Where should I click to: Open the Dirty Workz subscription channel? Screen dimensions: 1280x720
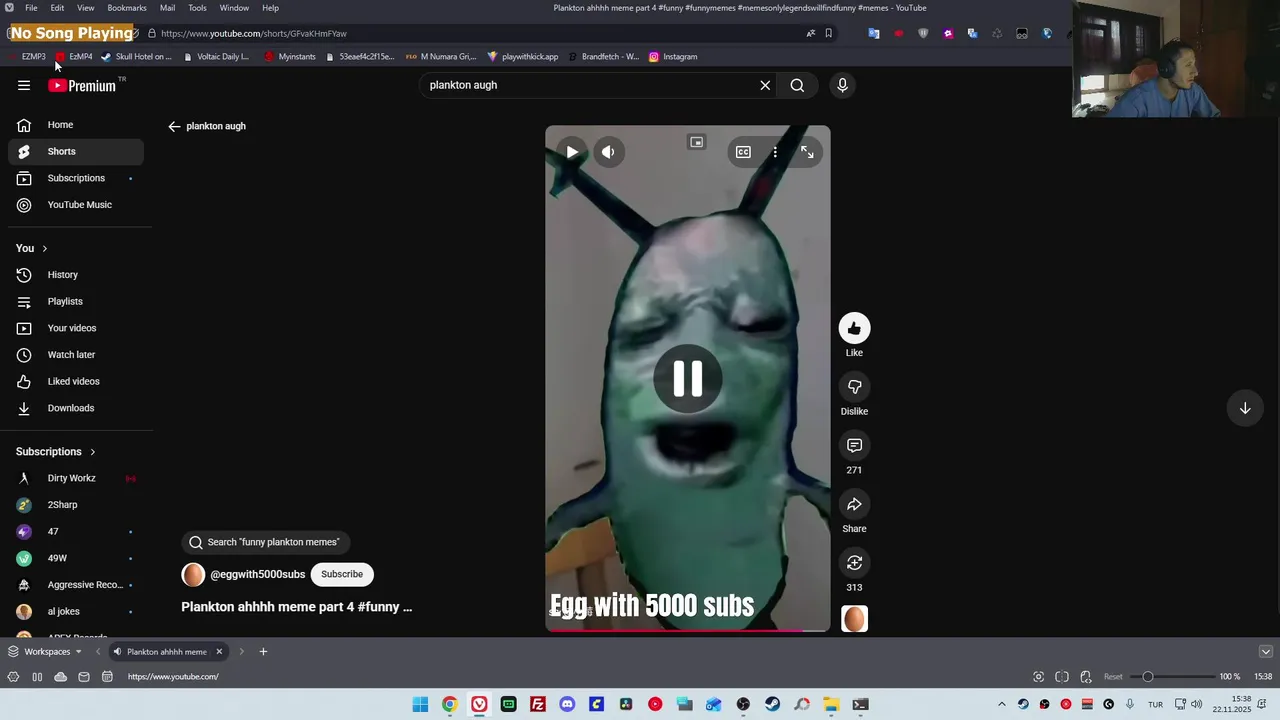point(76,478)
